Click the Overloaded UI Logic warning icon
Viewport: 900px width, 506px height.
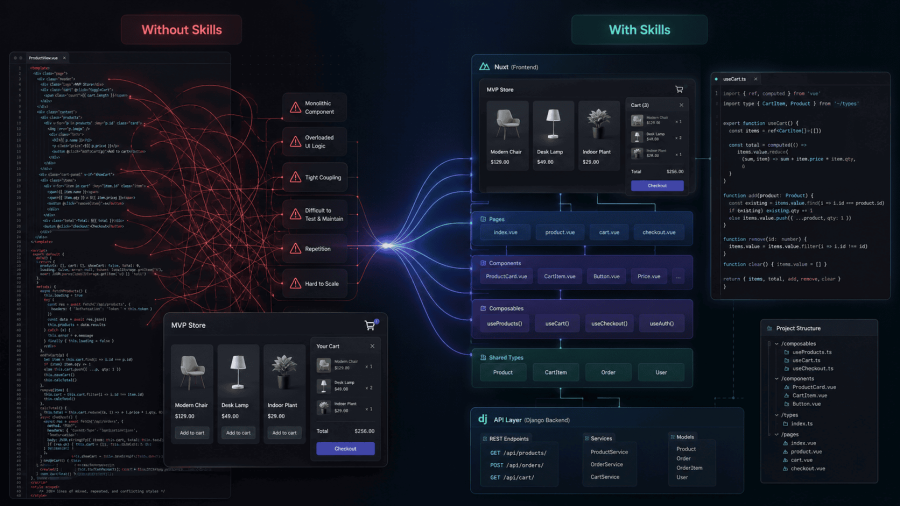[296, 142]
